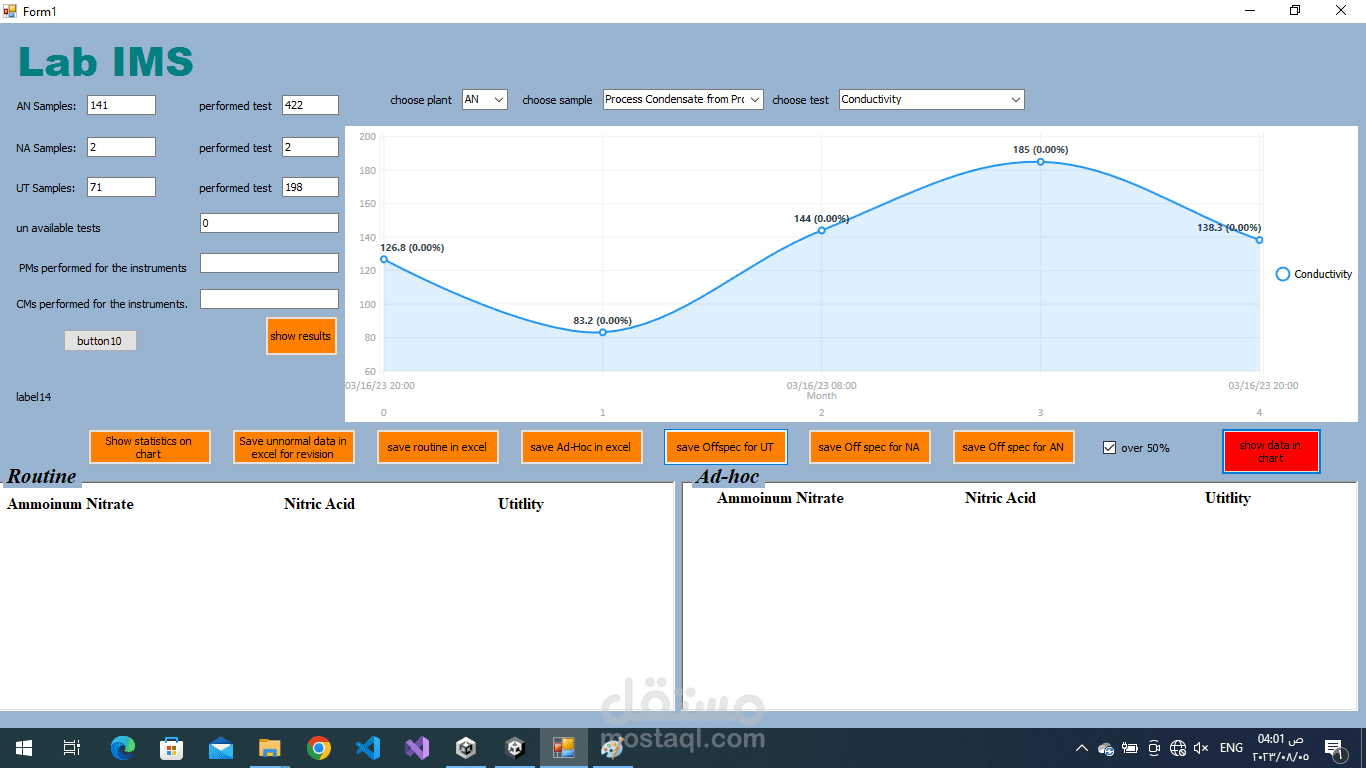Toggle the over 50% checkbox
The height and width of the screenshot is (768, 1366).
[x=1109, y=448]
